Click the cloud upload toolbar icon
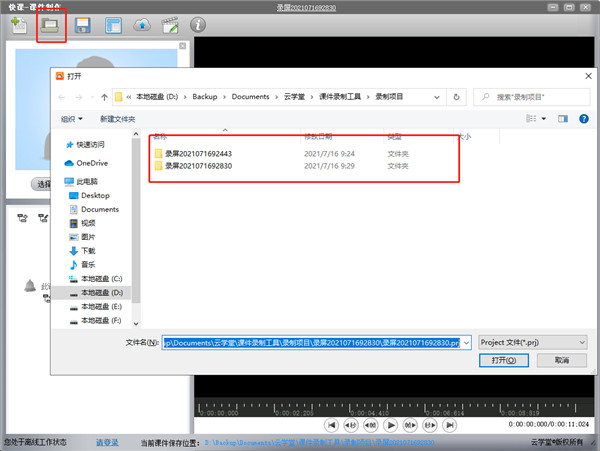600x451 pixels. 142,26
